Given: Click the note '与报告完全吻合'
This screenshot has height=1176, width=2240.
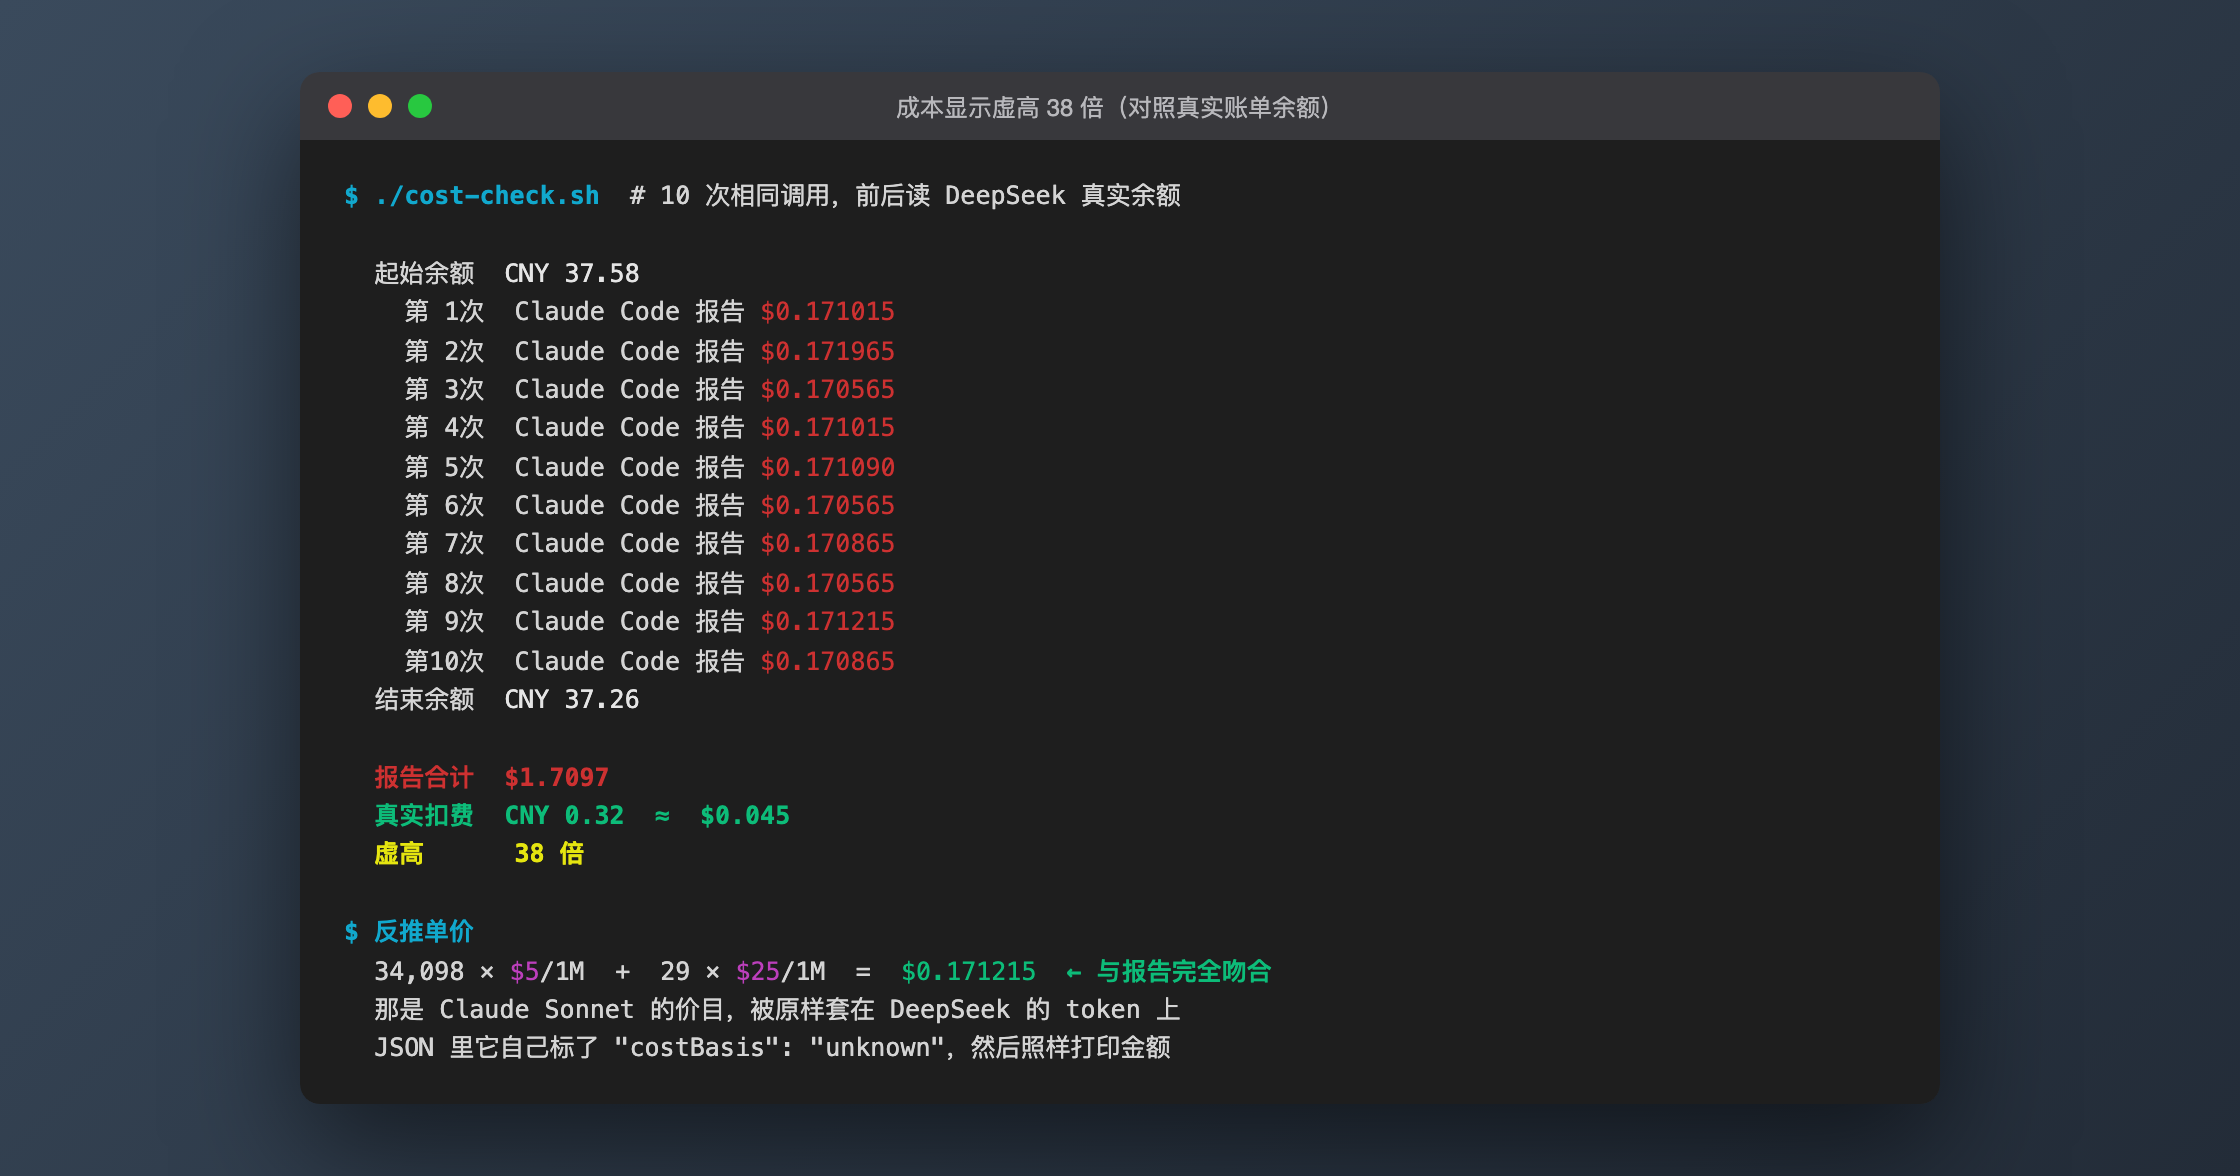Looking at the screenshot, I should [x=1184, y=971].
